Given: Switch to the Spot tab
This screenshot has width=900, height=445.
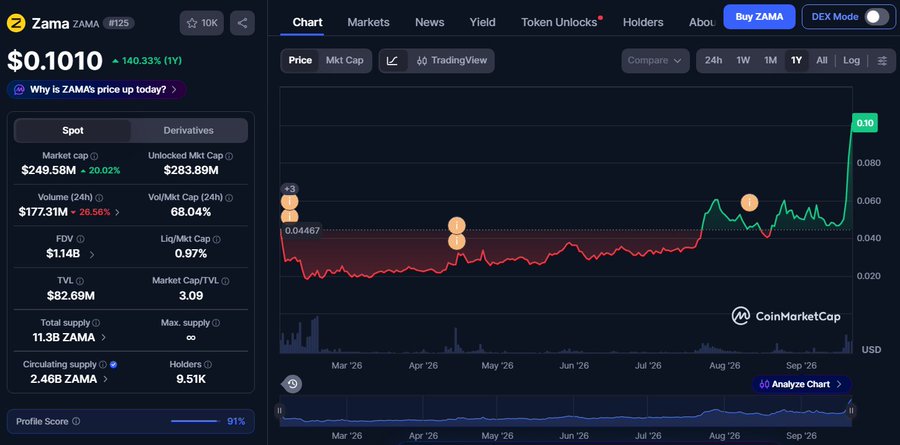Looking at the screenshot, I should pyautogui.click(x=73, y=130).
